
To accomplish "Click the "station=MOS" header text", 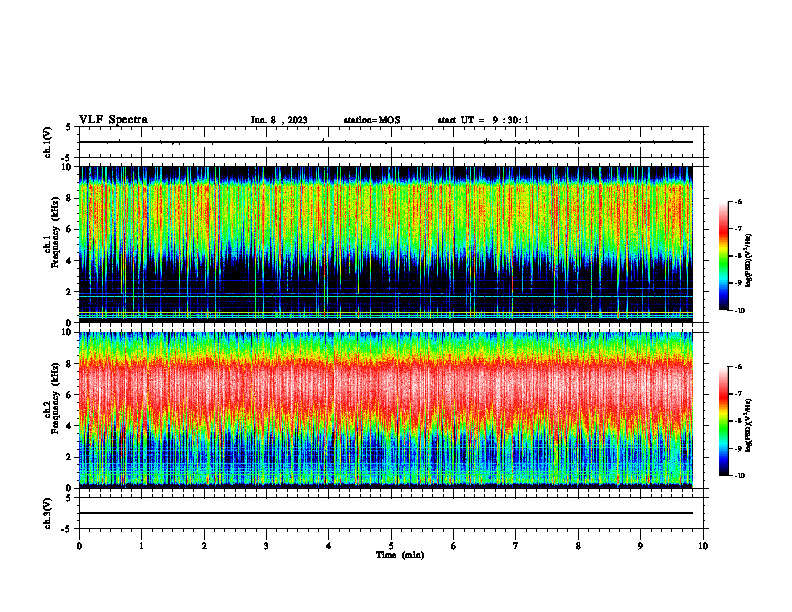I will [372, 120].
